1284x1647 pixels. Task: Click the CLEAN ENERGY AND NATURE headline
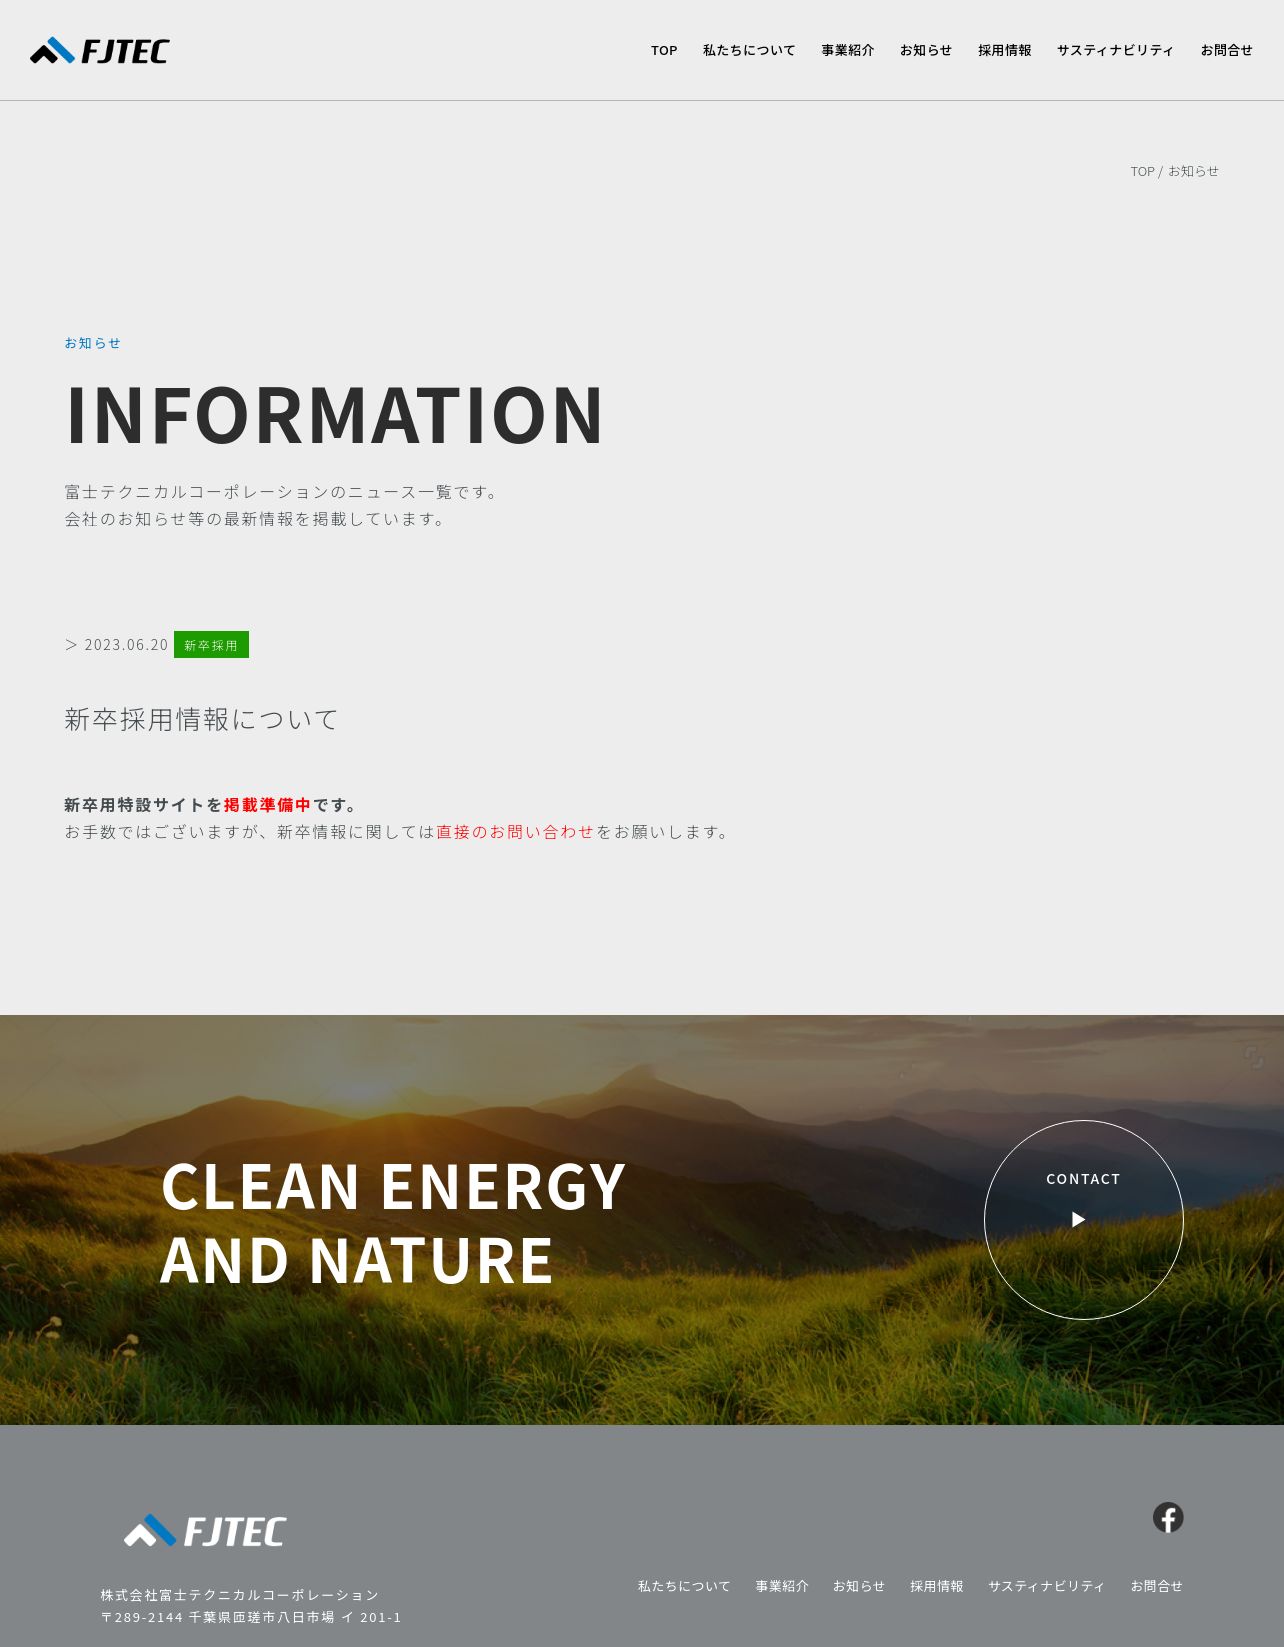pyautogui.click(x=393, y=1222)
